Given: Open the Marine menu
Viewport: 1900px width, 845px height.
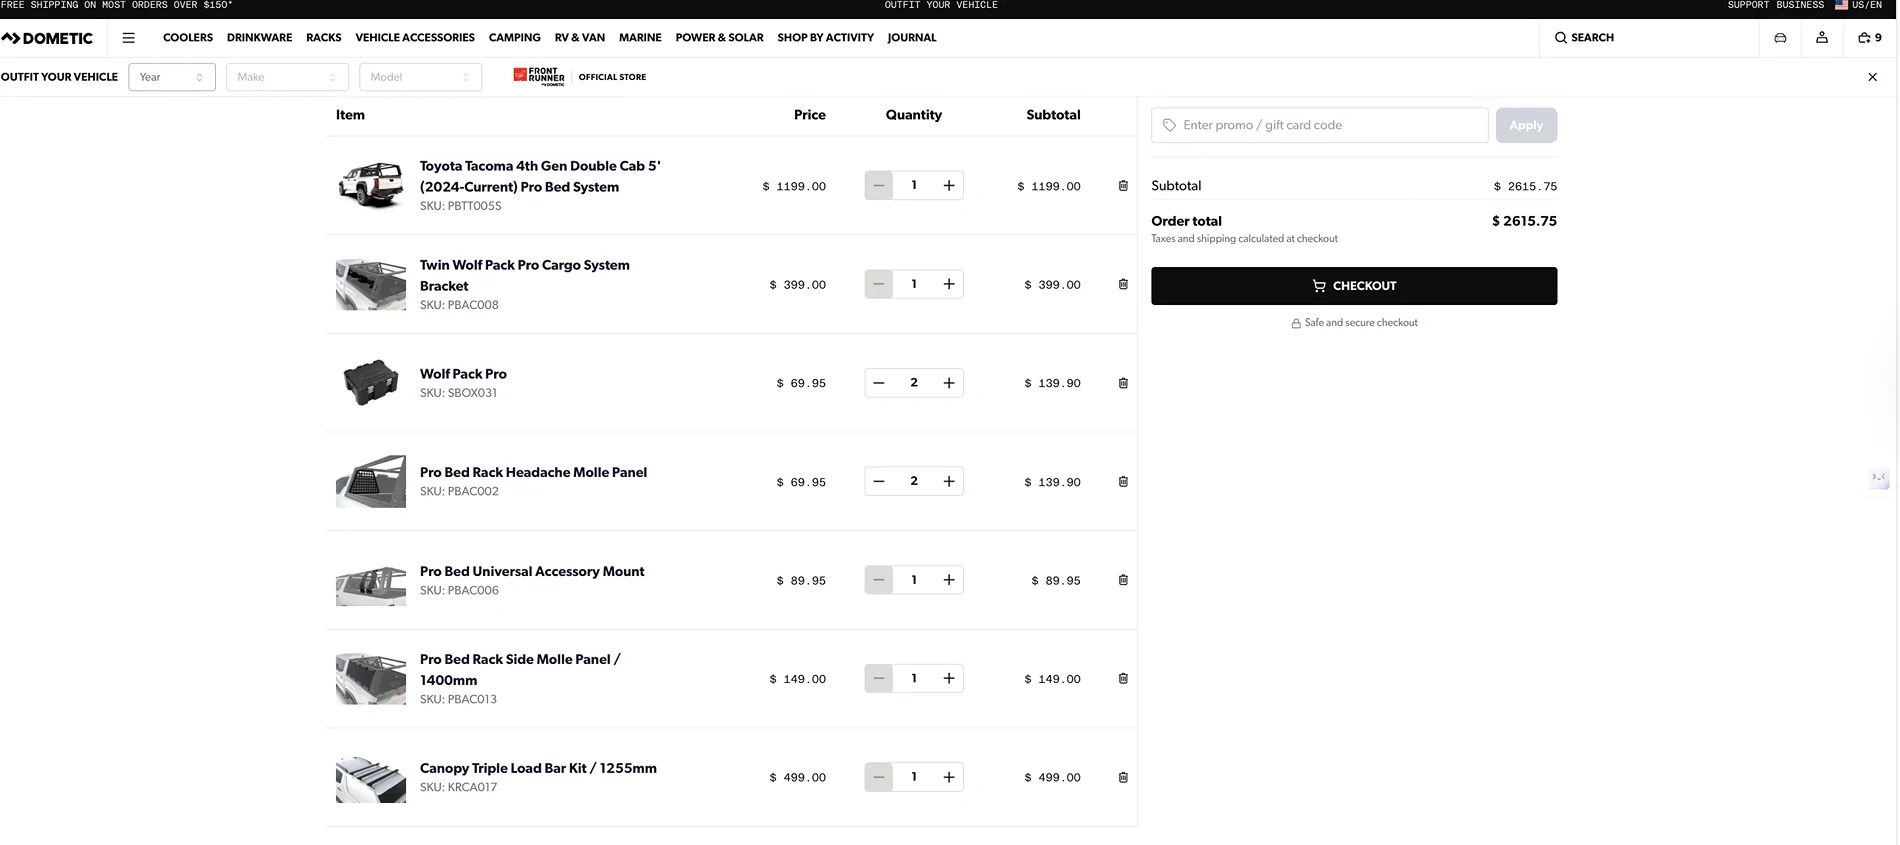Looking at the screenshot, I should pyautogui.click(x=640, y=38).
